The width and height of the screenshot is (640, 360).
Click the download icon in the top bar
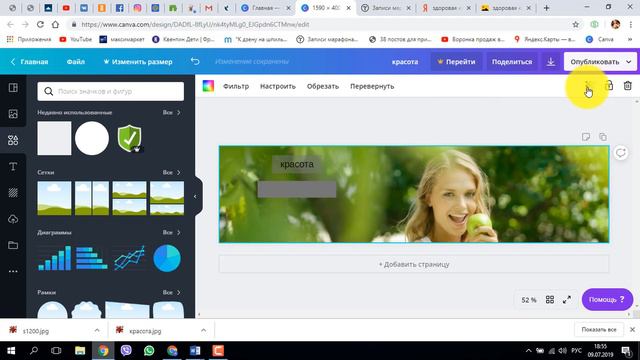point(551,62)
